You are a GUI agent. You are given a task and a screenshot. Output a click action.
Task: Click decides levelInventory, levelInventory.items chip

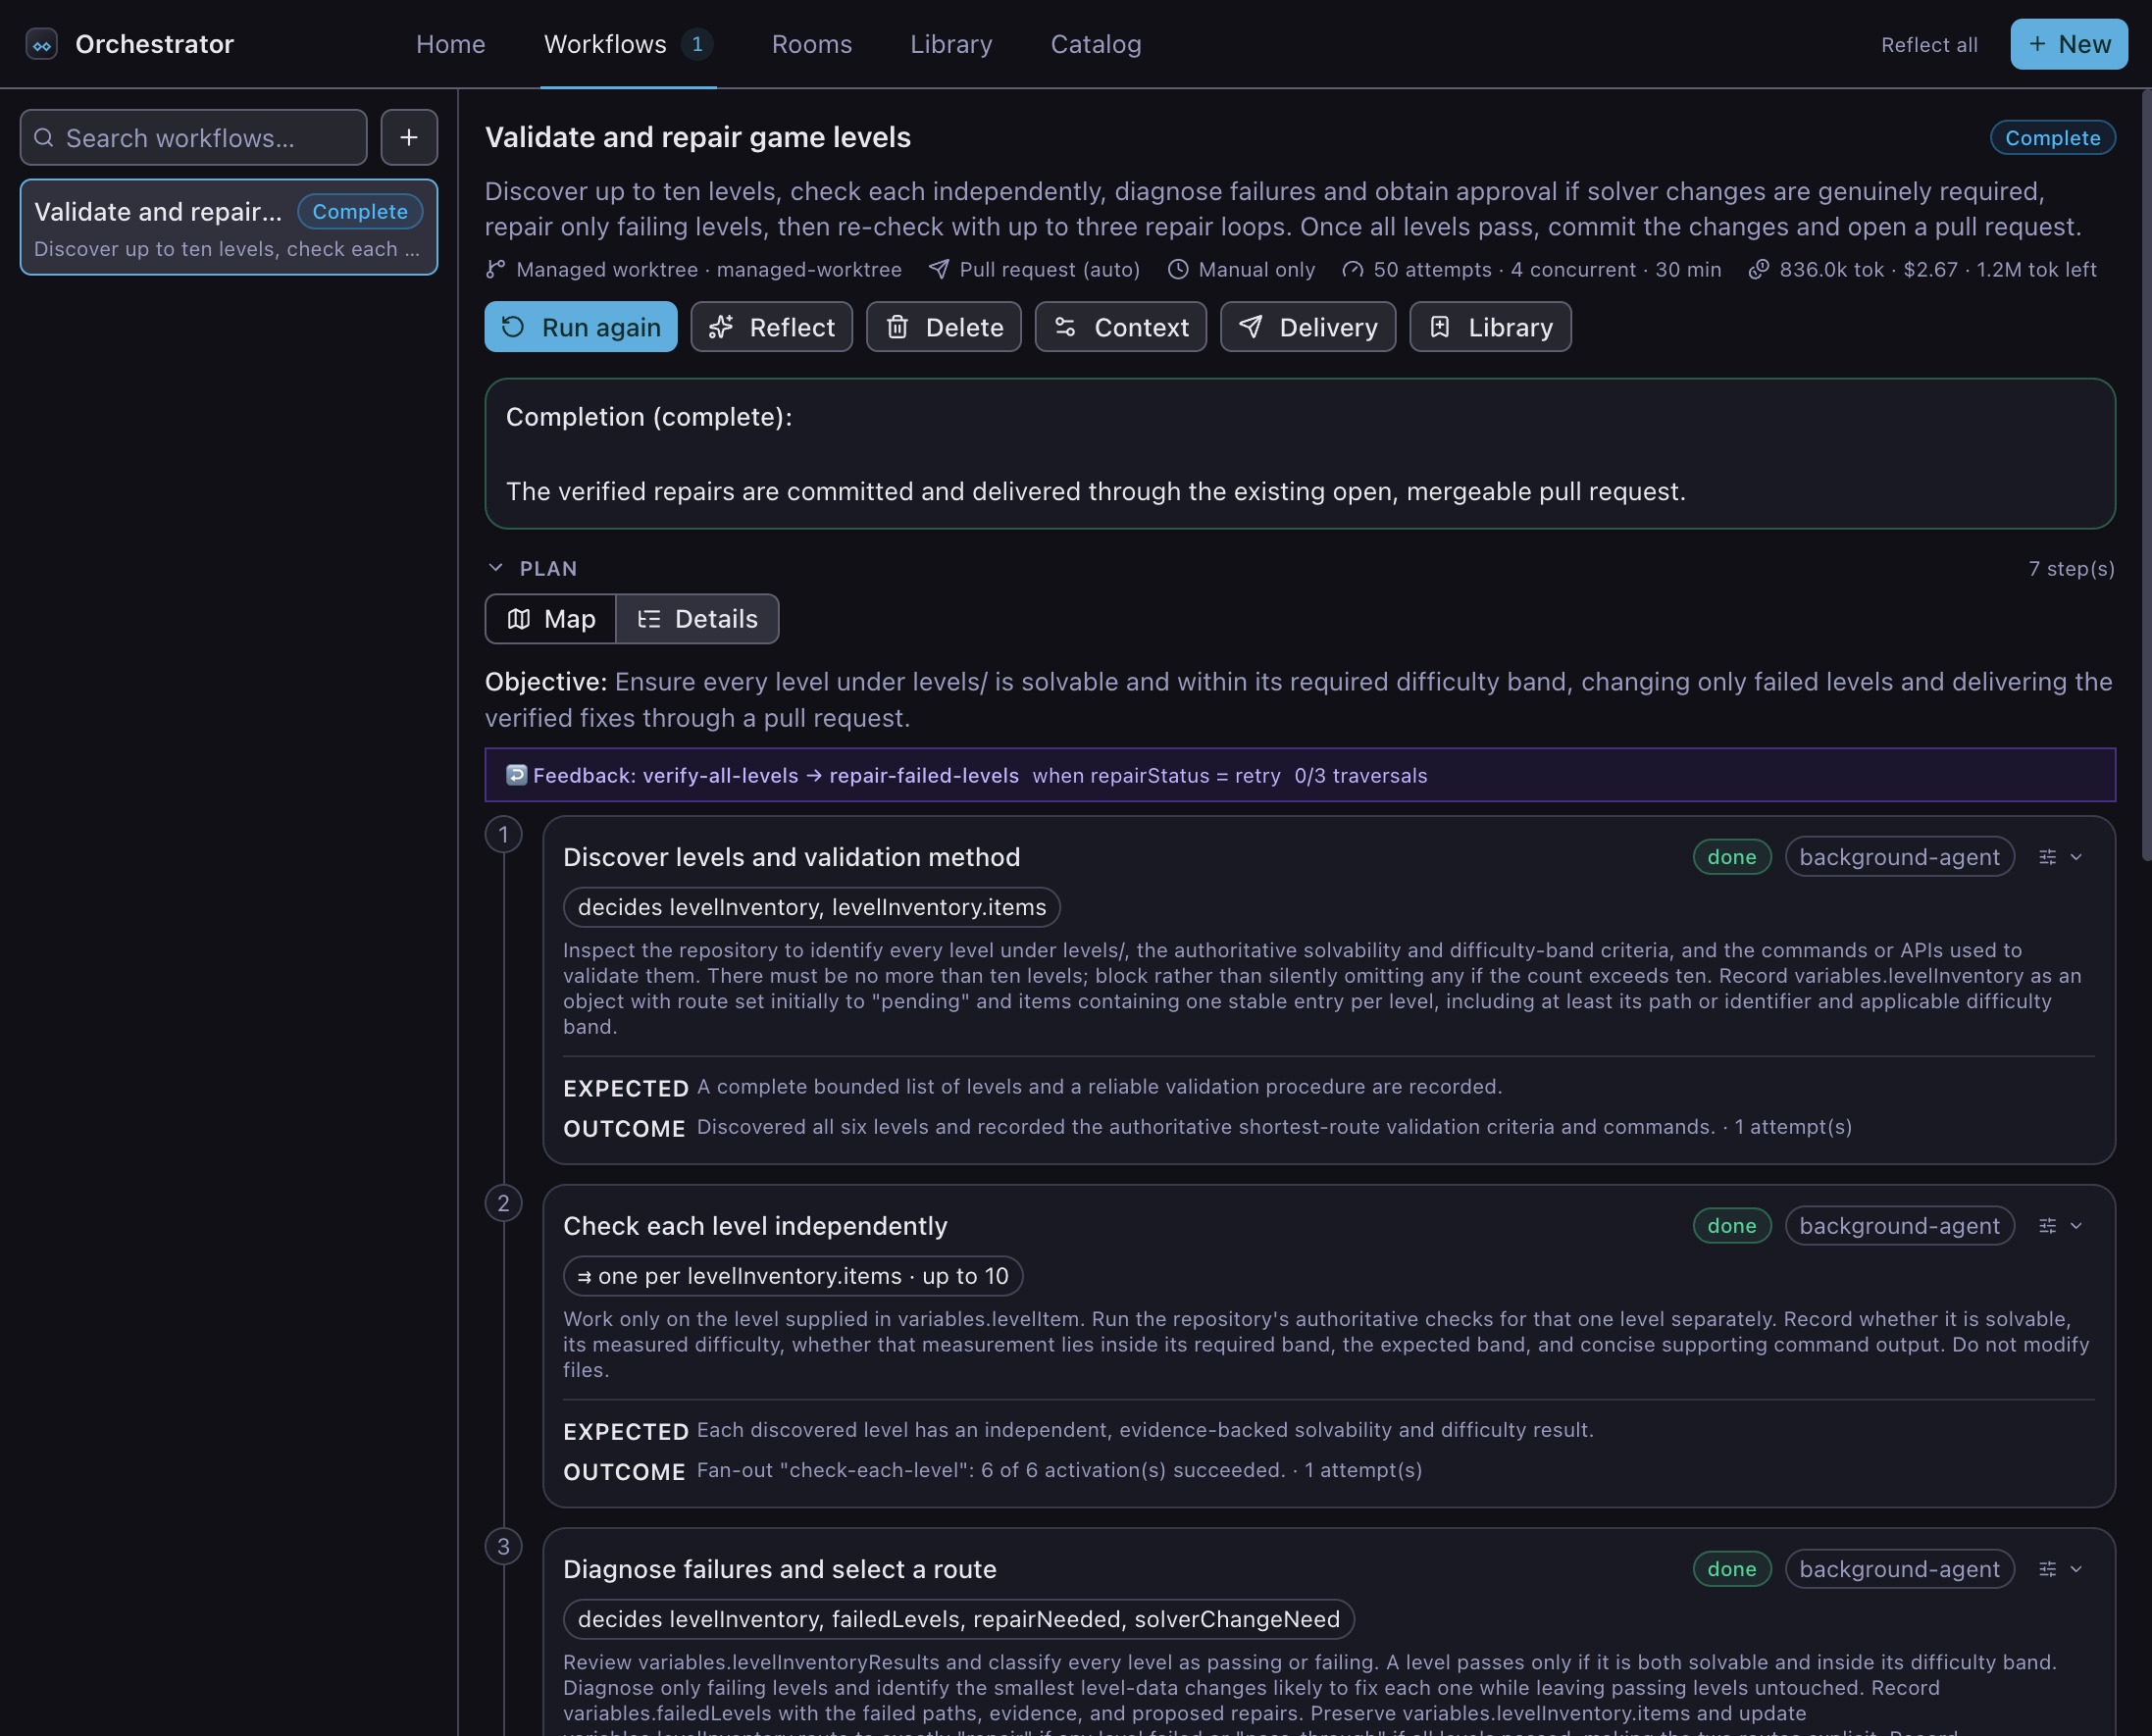tap(811, 907)
